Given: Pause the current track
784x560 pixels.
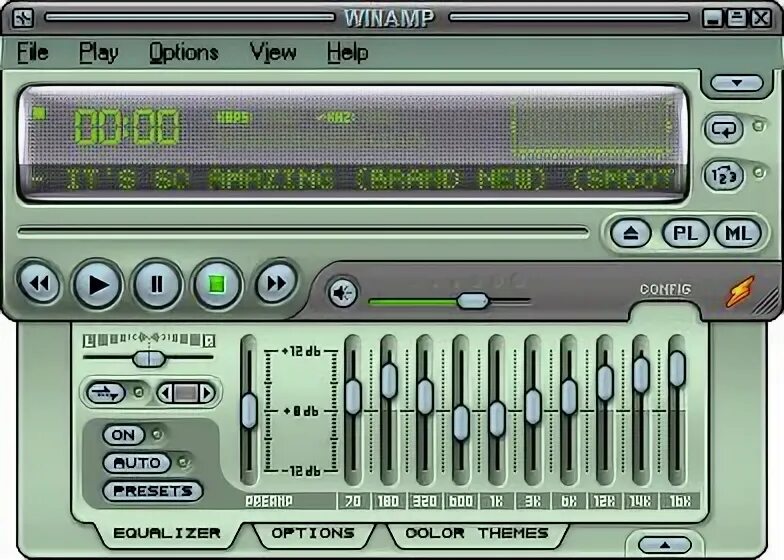Looking at the screenshot, I should point(157,284).
